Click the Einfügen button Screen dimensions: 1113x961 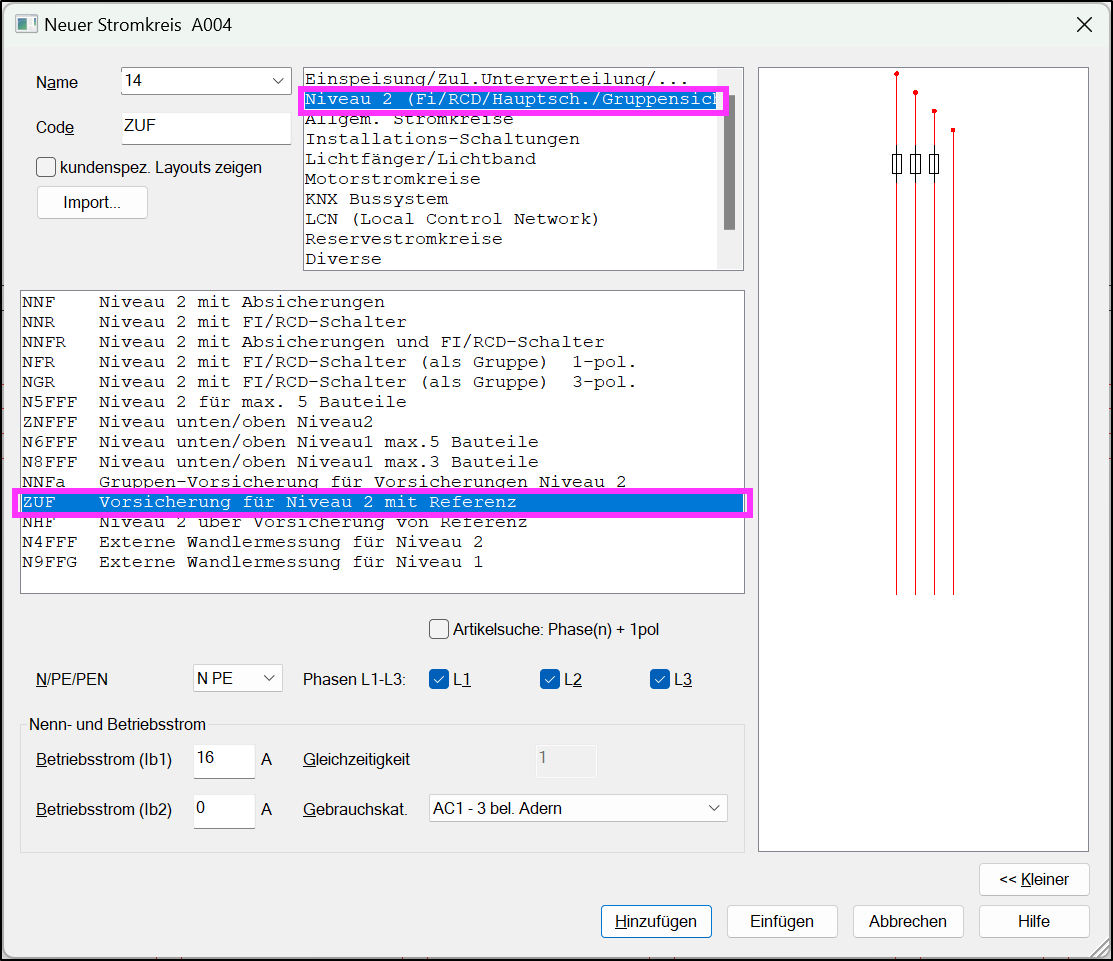[x=782, y=921]
